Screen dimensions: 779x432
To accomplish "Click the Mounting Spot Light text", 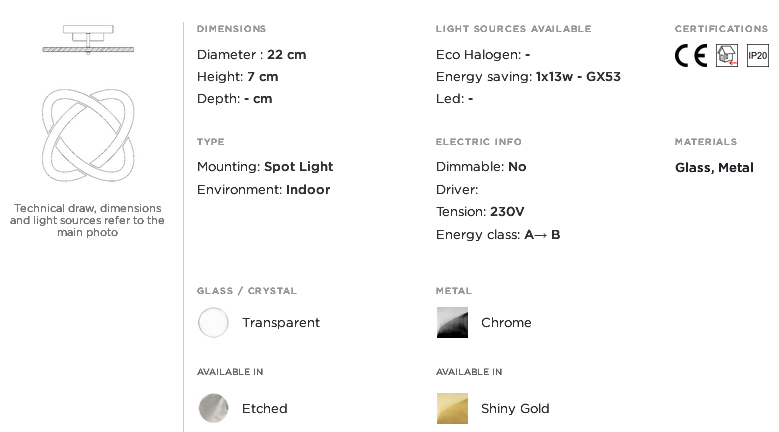I will tap(265, 167).
